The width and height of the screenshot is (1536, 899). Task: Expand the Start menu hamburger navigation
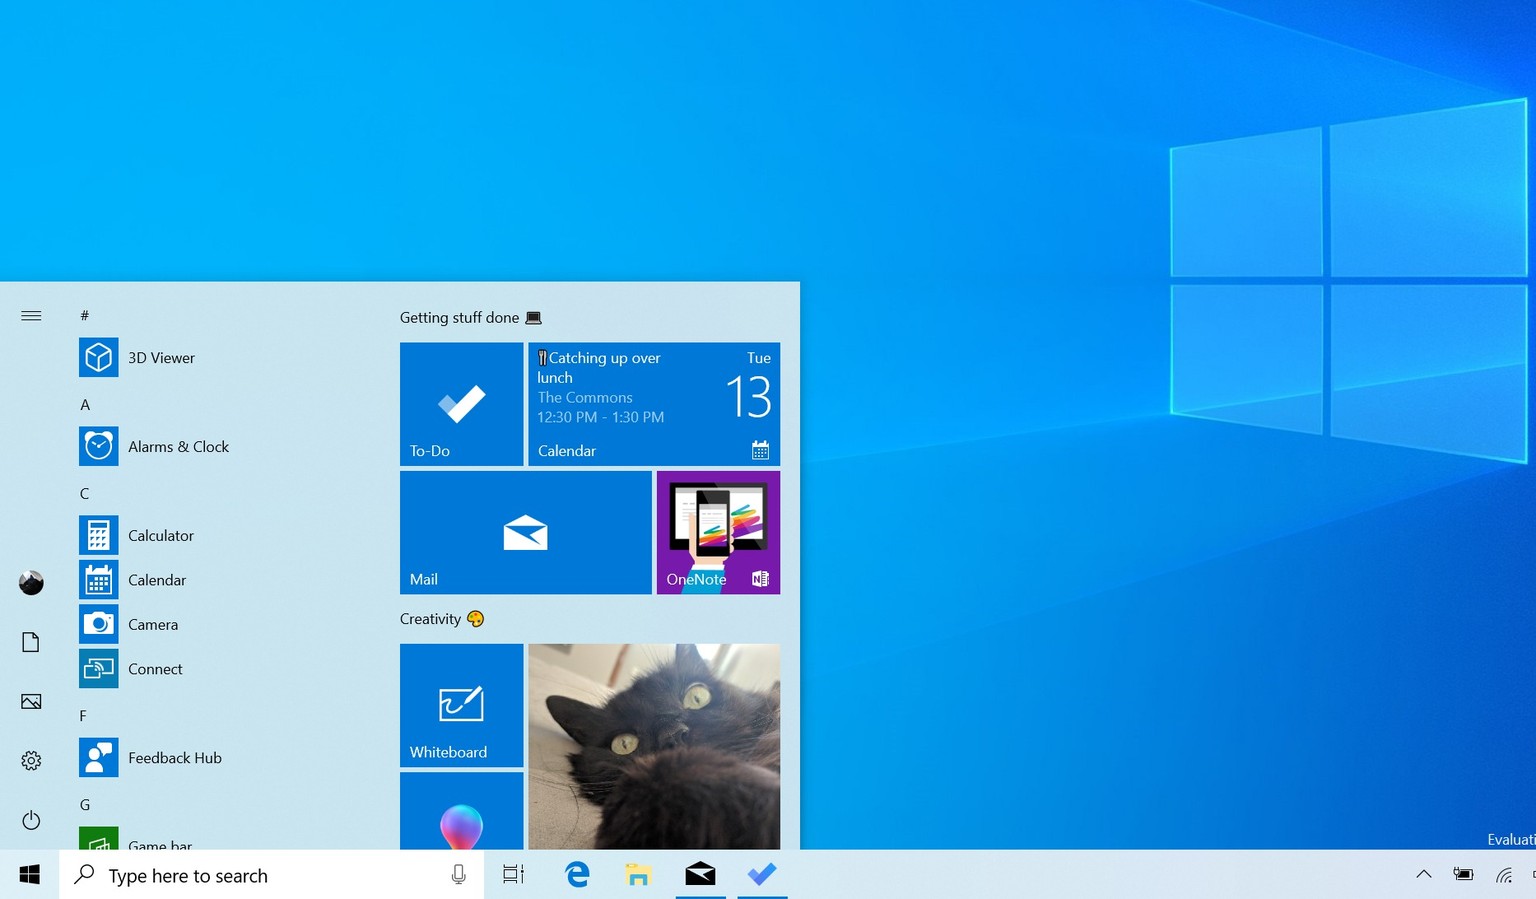point(31,316)
